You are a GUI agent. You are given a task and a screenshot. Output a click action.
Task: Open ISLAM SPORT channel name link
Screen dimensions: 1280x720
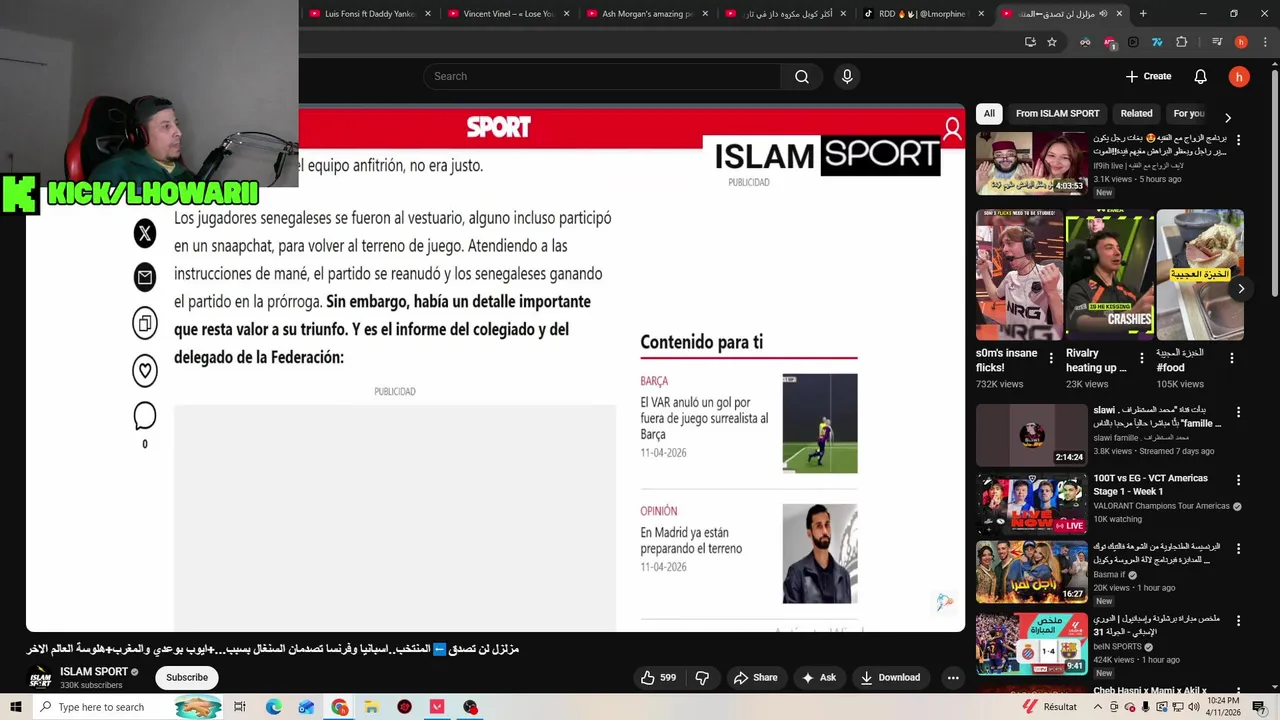tap(94, 672)
